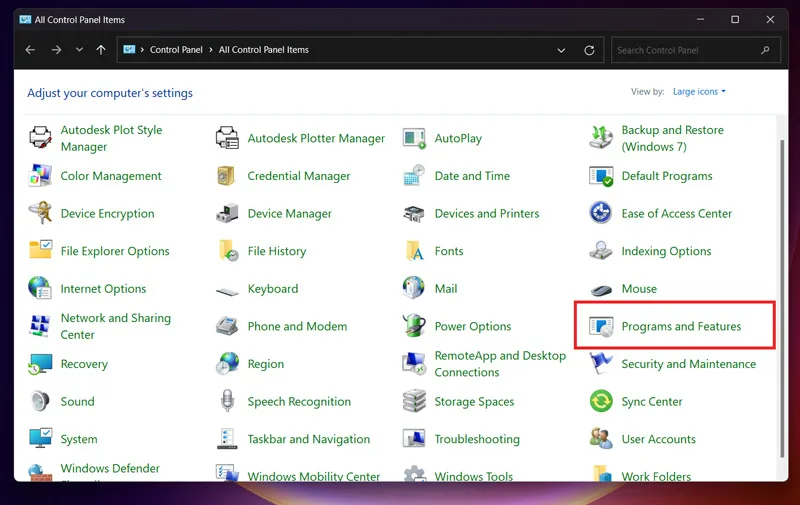This screenshot has height=505, width=800.
Task: Open the recent locations chevron dropdown
Action: [x=79, y=49]
